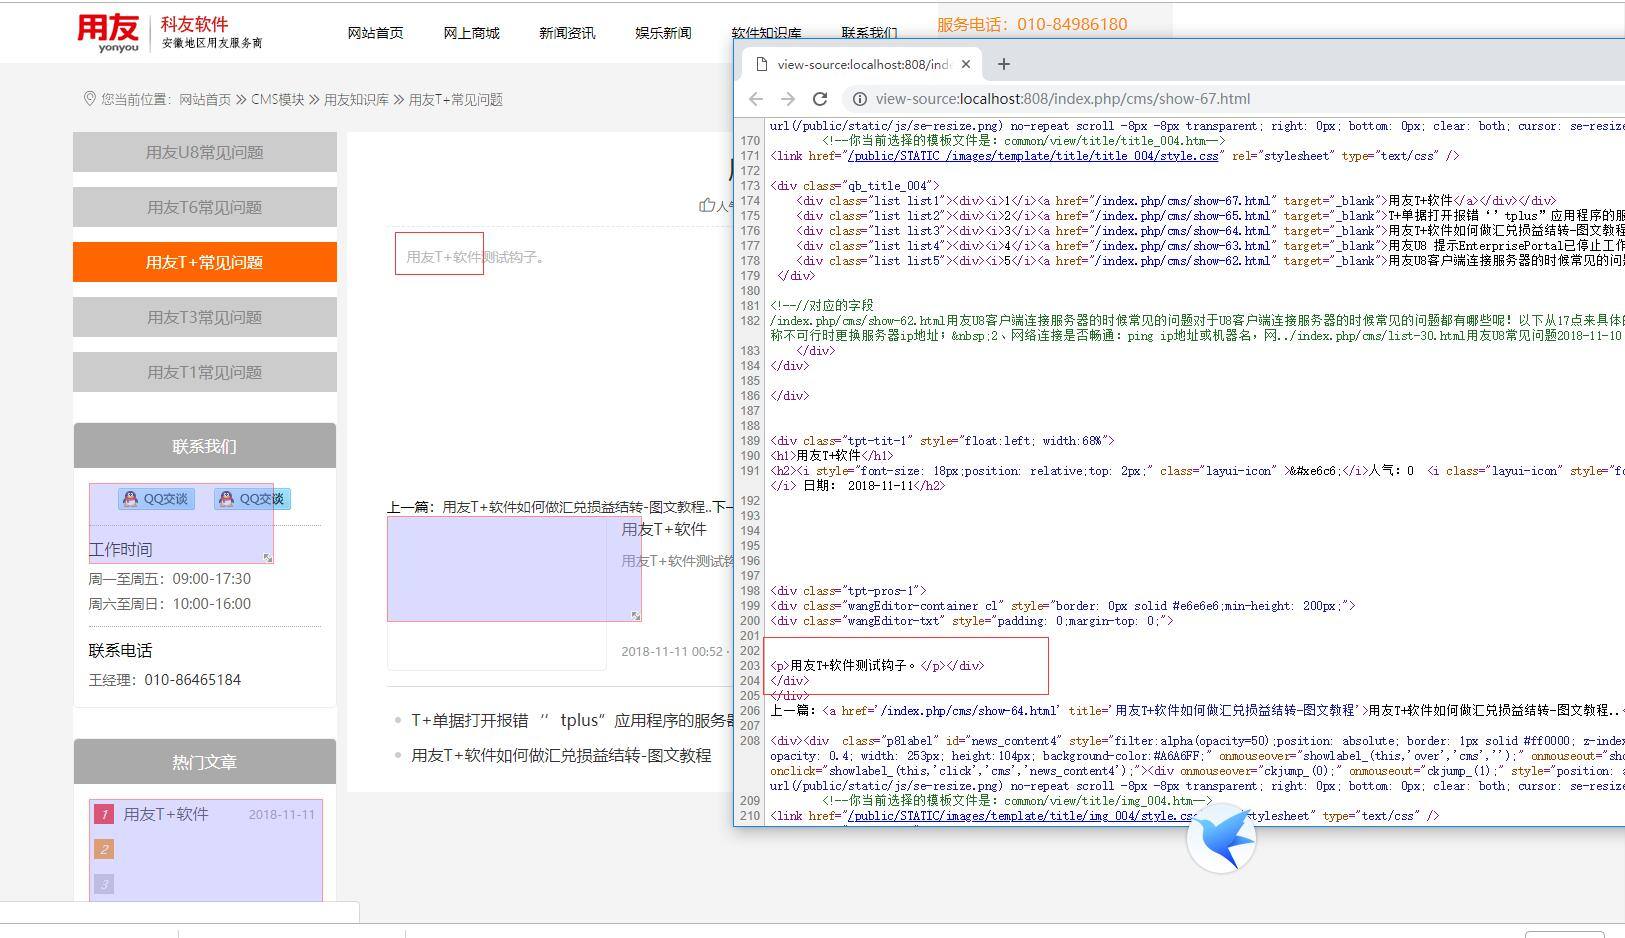Image resolution: width=1625 pixels, height=938 pixels.
Task: Go to 新闻资讯 in navigation
Action: pyautogui.click(x=567, y=33)
